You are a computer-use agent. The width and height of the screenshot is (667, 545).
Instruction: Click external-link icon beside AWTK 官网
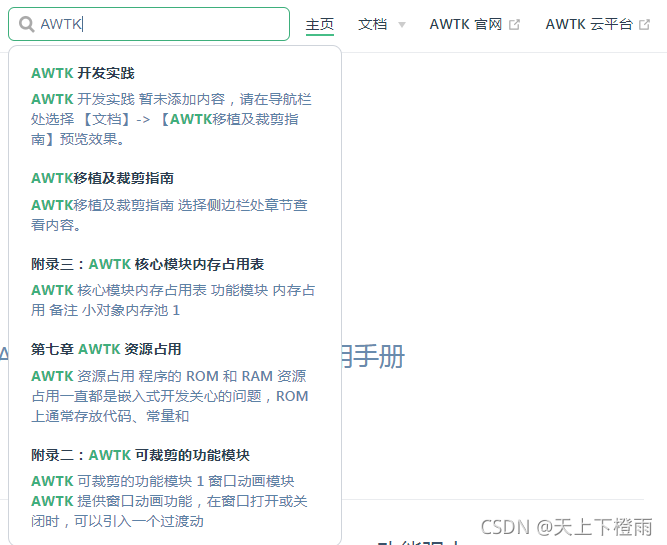[514, 25]
